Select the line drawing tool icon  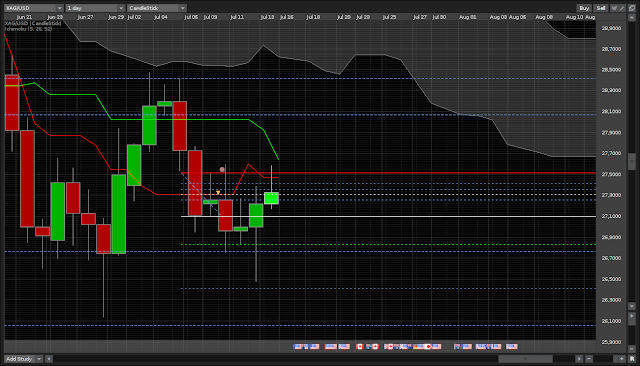pyautogui.click(x=622, y=8)
